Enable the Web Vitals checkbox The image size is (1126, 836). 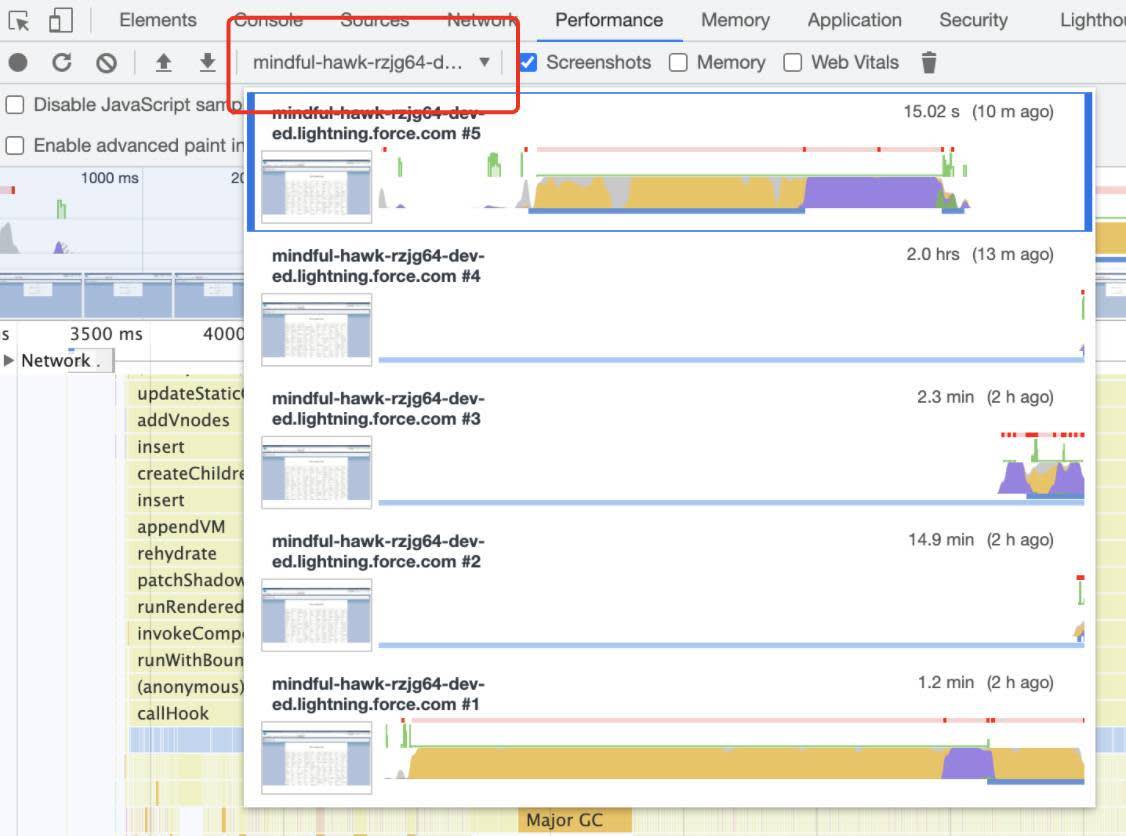pyautogui.click(x=793, y=63)
